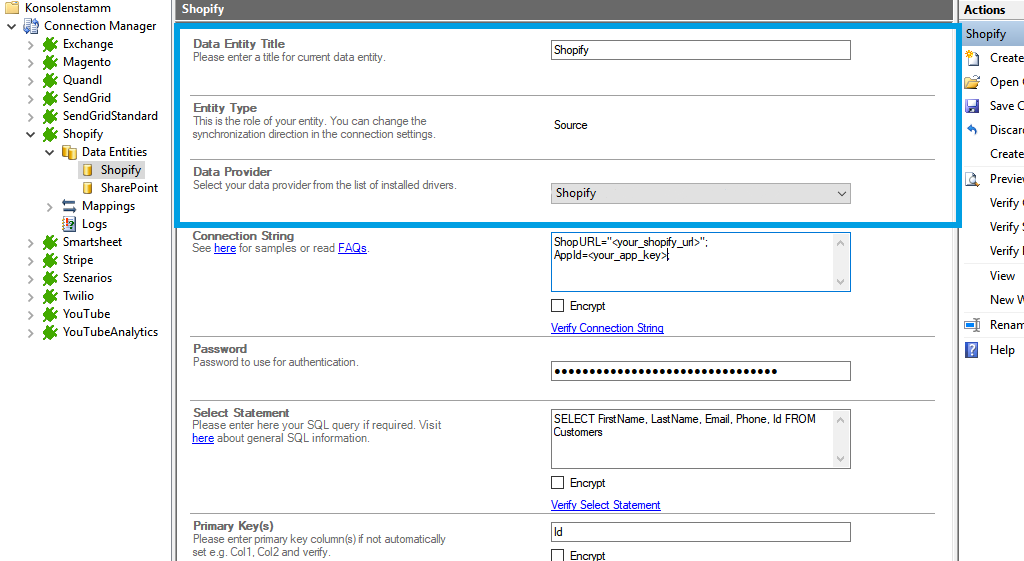Click the SharePoint data entity icon

point(88,188)
